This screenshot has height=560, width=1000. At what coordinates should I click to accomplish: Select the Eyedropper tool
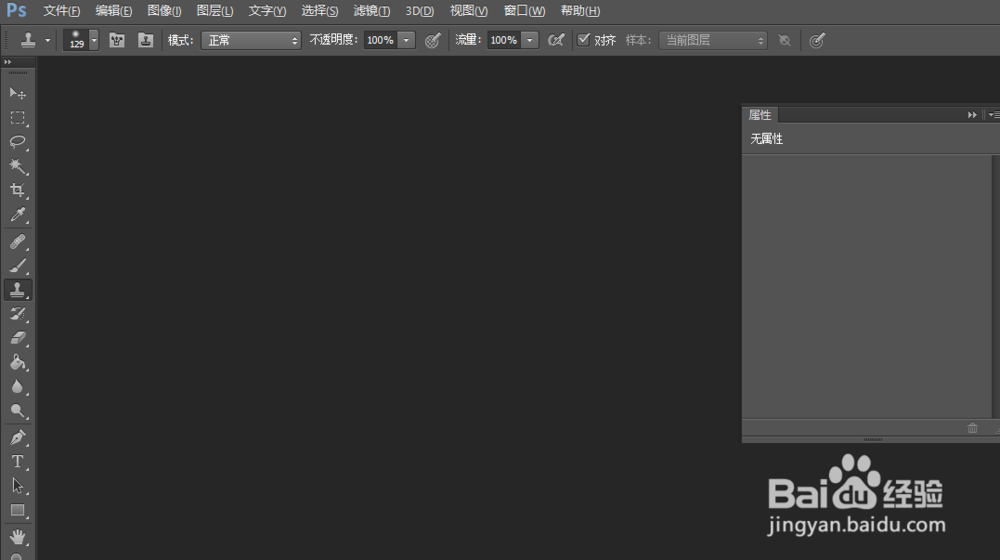pyautogui.click(x=17, y=214)
